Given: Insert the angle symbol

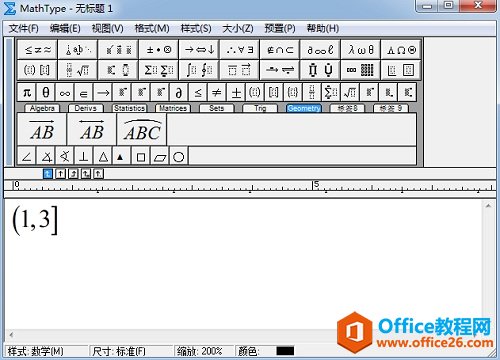Looking at the screenshot, I should (x=27, y=156).
